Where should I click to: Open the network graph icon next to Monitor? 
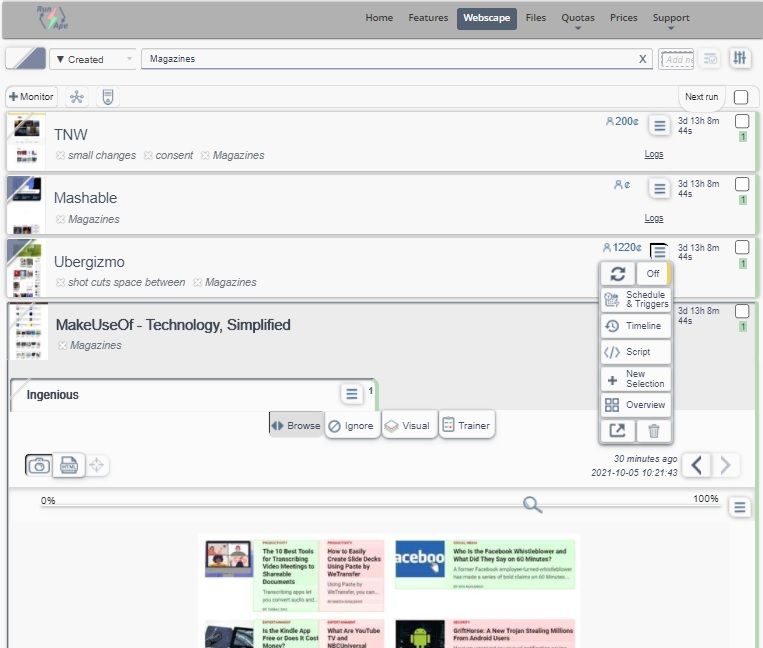[76, 97]
